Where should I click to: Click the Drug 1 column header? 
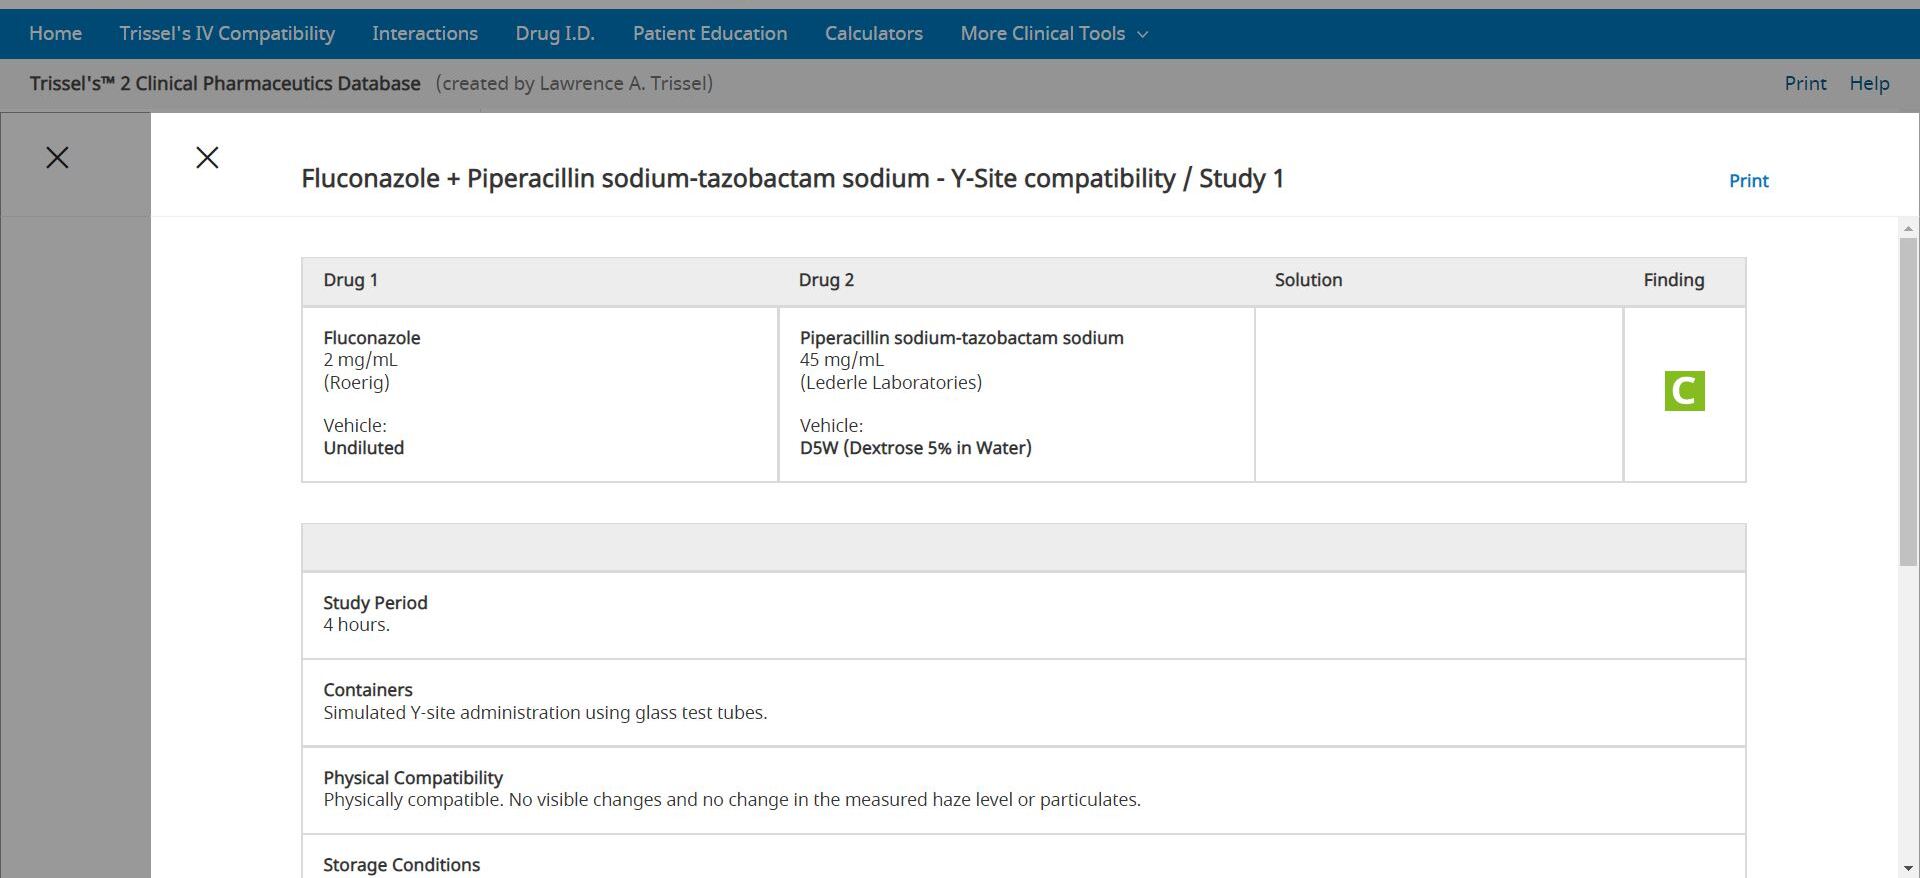pyautogui.click(x=350, y=281)
